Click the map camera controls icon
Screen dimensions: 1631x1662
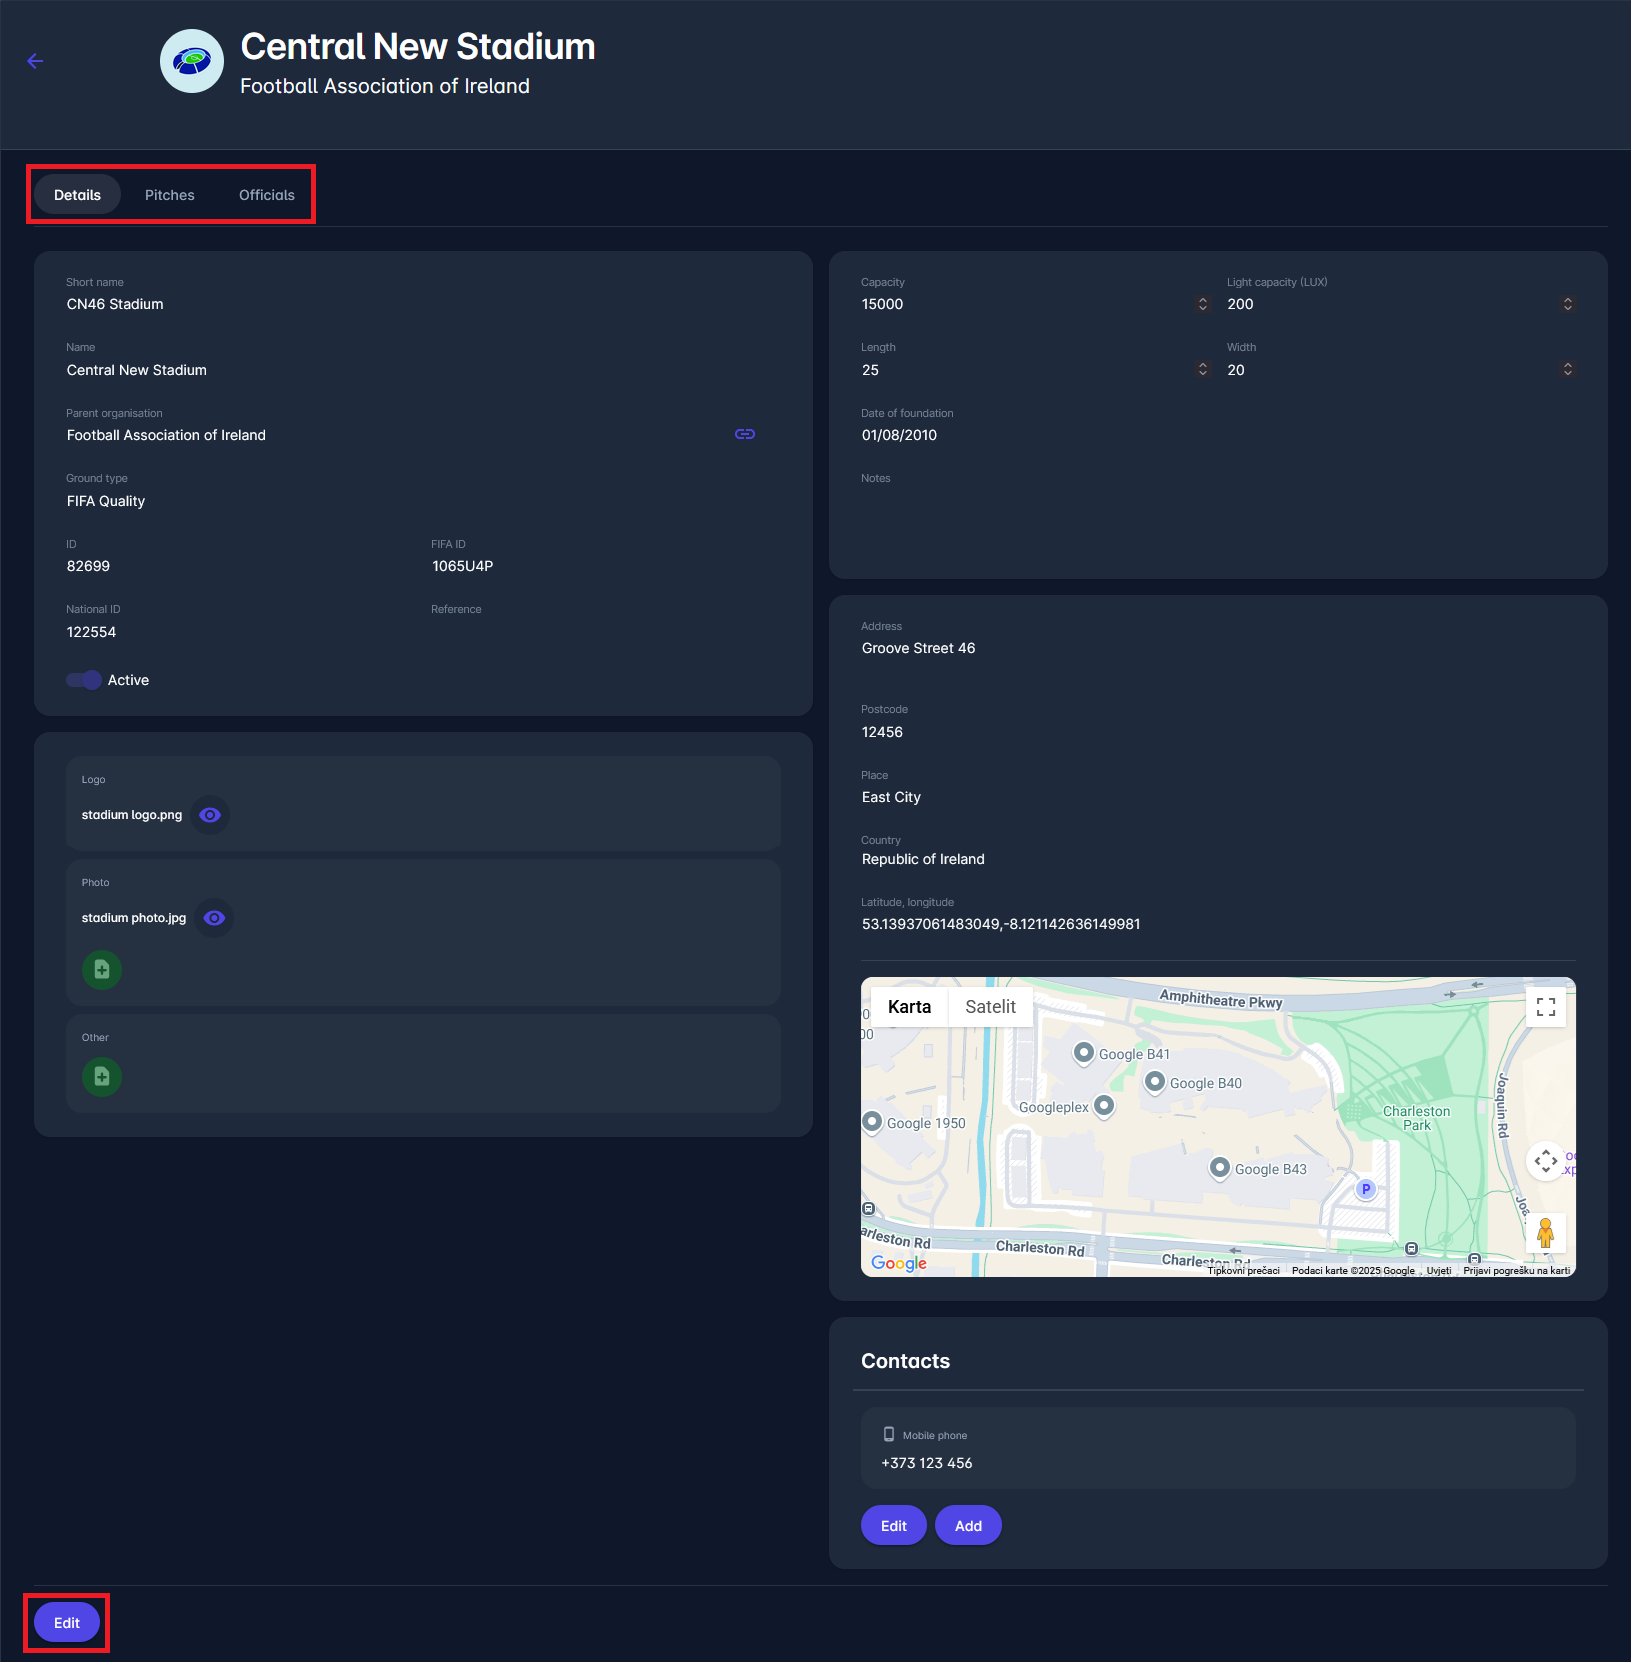[x=1545, y=1161]
